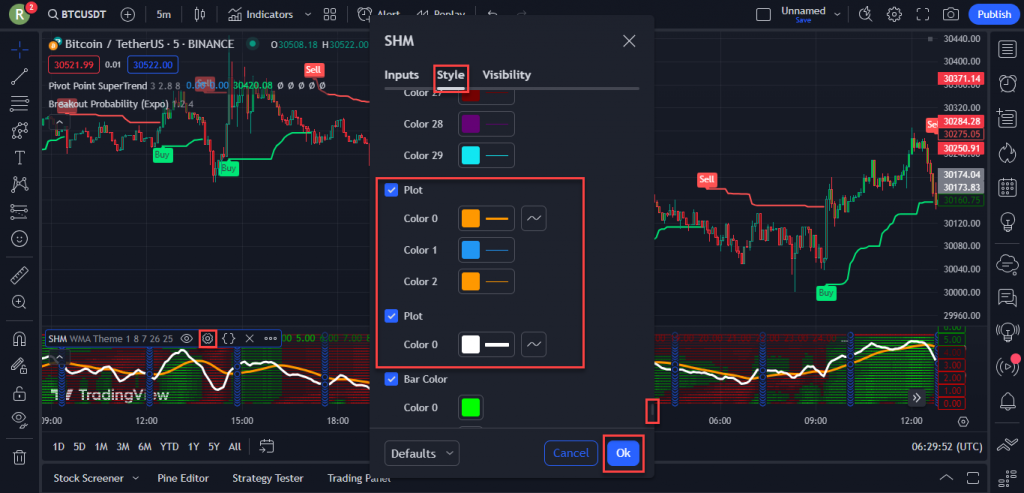1024x493 pixels.
Task: Change the green Bar Color 0 swatch
Action: (471, 407)
